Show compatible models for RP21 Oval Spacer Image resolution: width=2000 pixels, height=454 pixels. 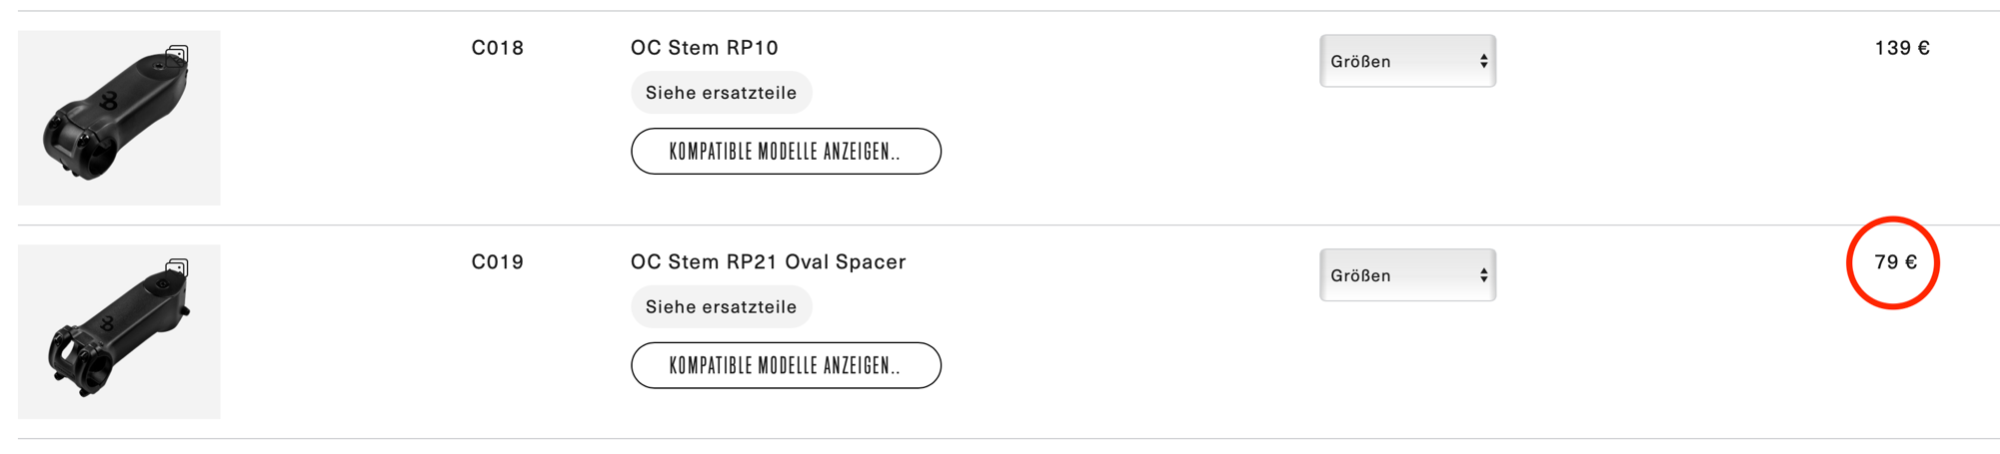786,365
